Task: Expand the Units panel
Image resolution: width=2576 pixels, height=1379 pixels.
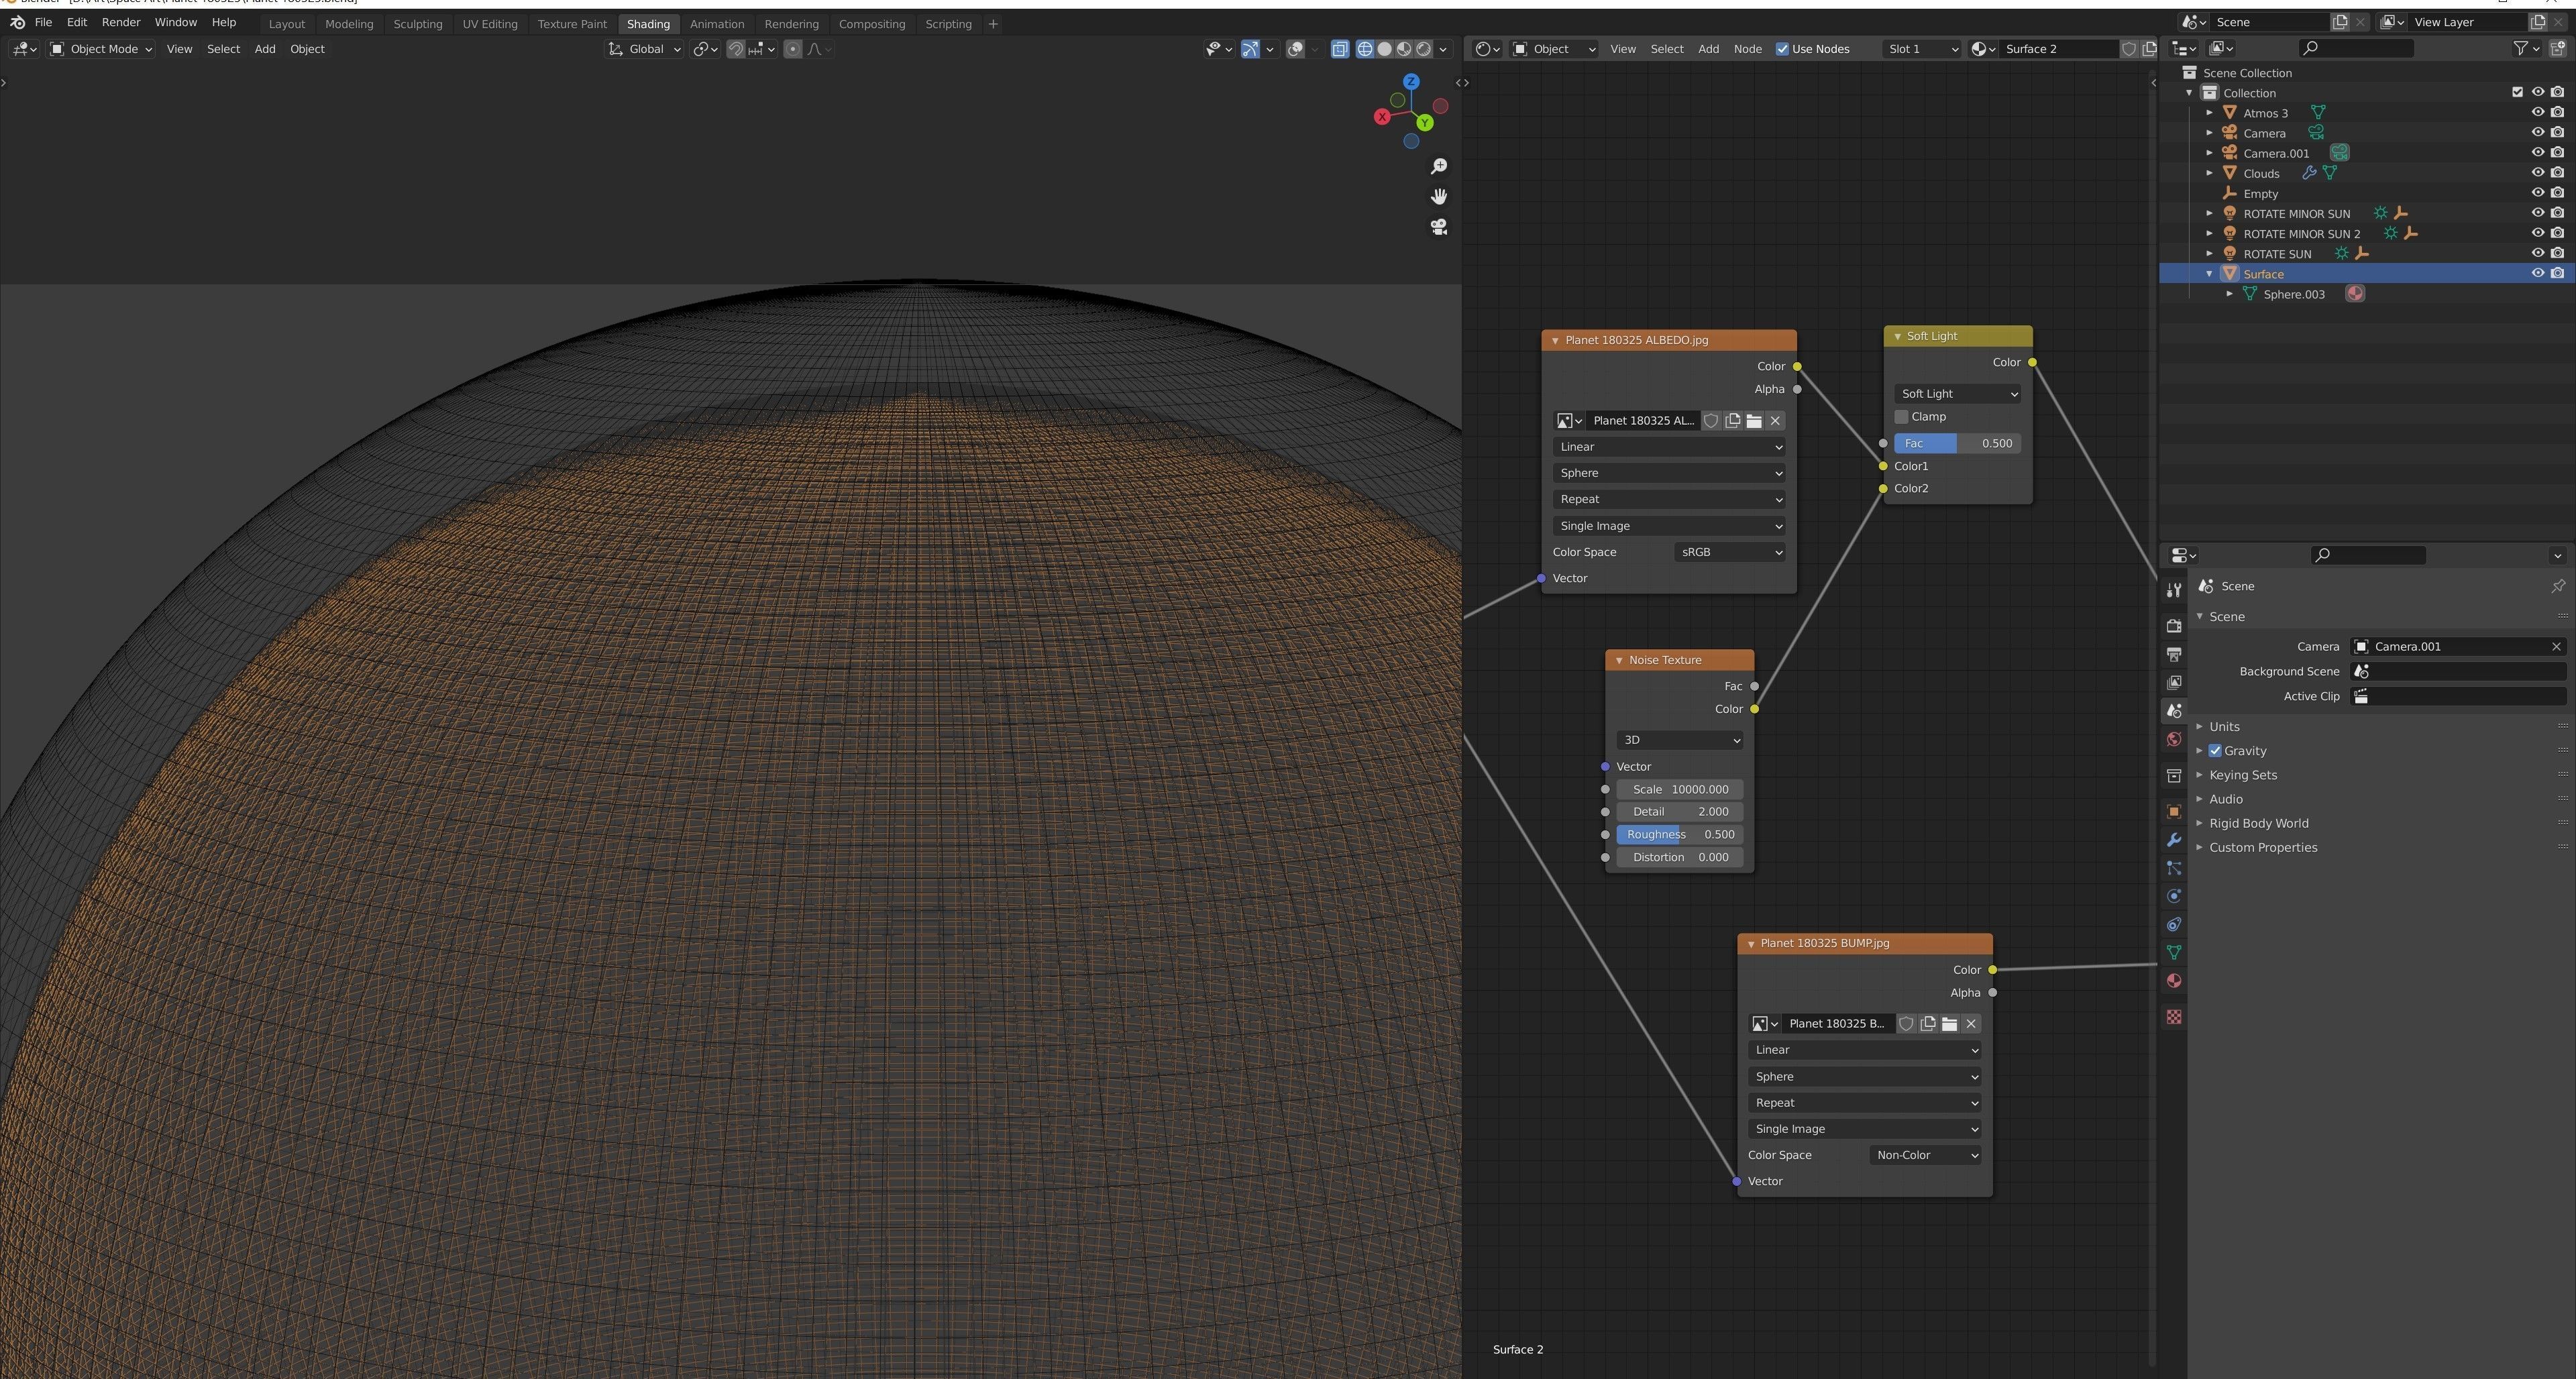Action: pos(2224,727)
